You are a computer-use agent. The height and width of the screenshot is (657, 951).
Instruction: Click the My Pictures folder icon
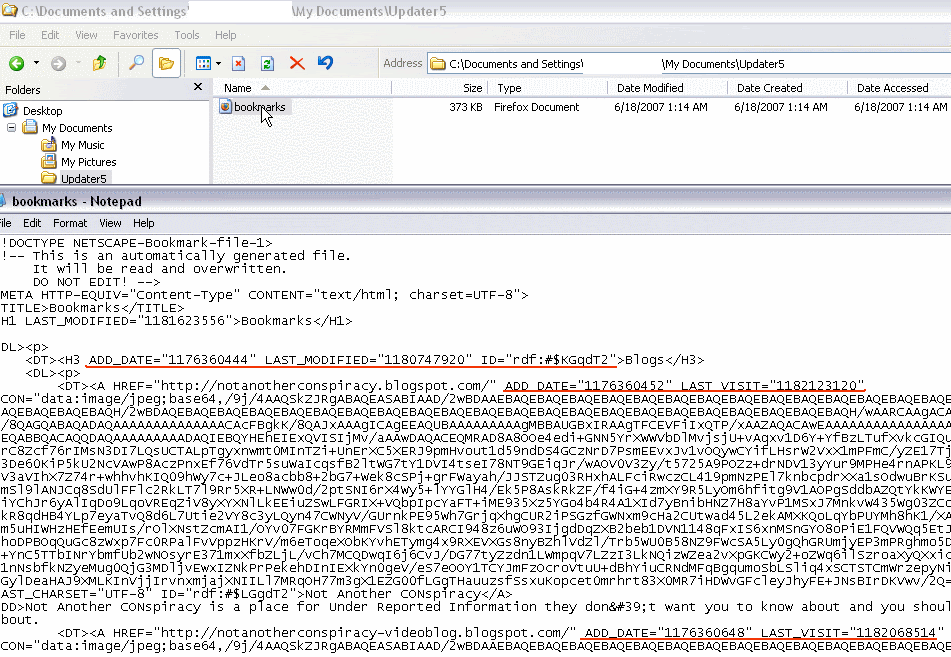49,161
